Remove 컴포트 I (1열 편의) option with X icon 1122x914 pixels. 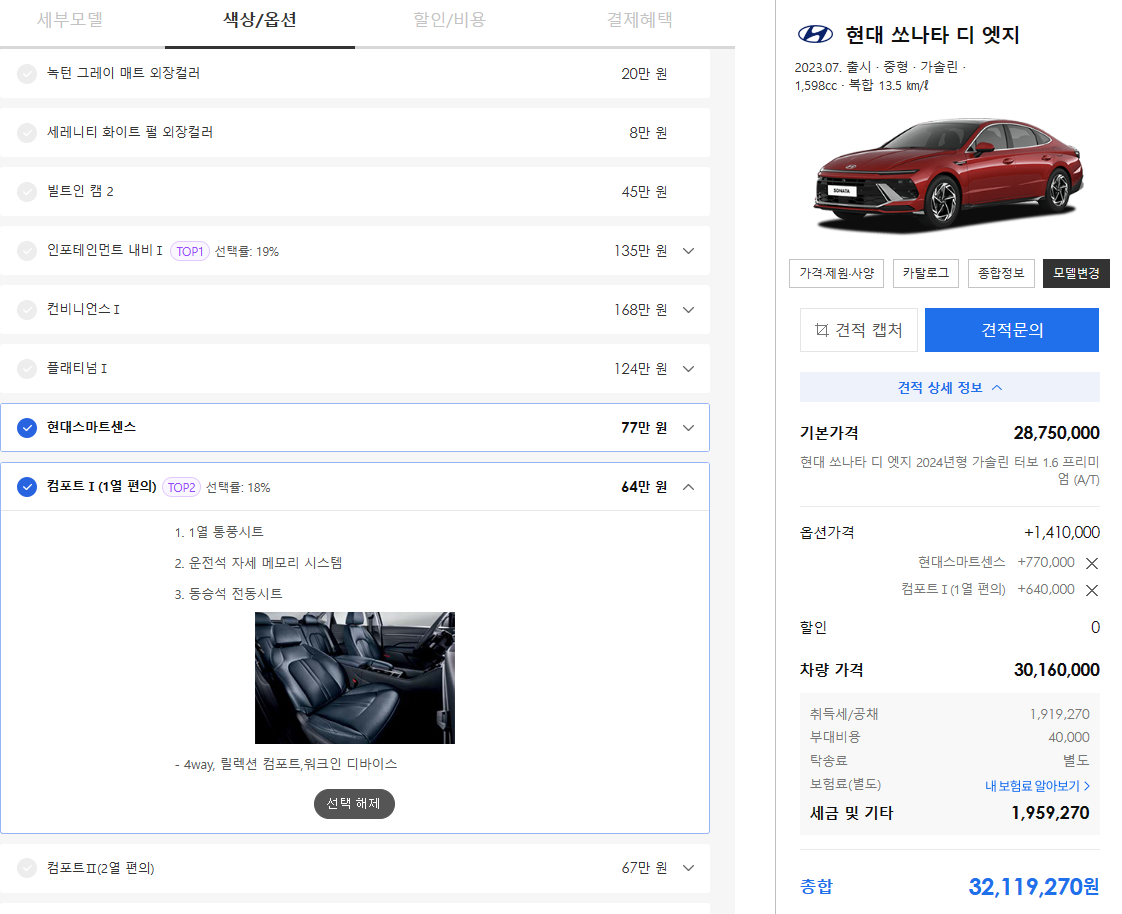pyautogui.click(x=1092, y=590)
